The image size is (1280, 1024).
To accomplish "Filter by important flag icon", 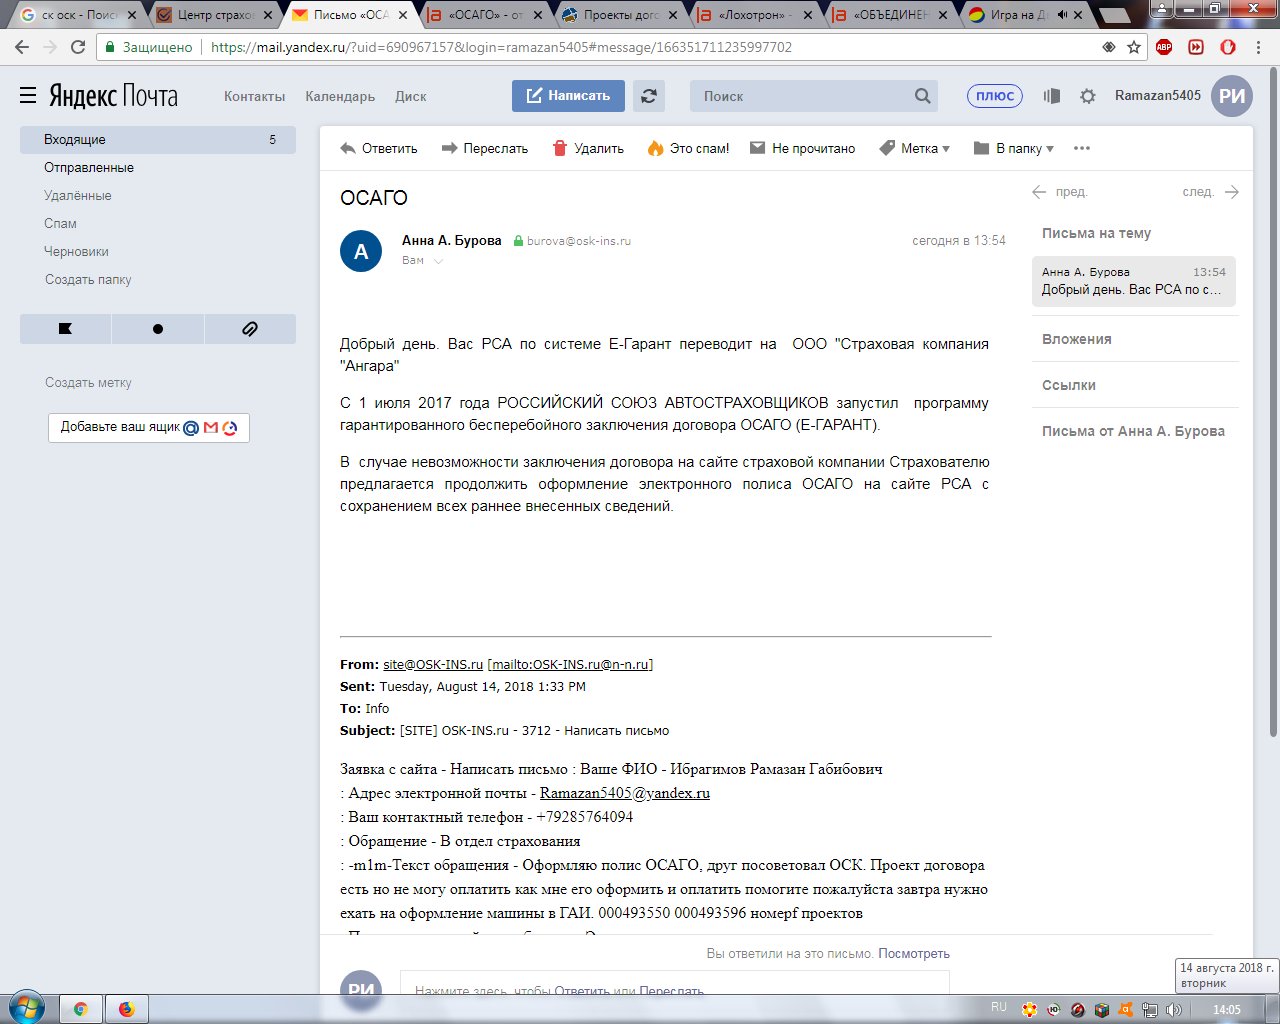I will [65, 328].
